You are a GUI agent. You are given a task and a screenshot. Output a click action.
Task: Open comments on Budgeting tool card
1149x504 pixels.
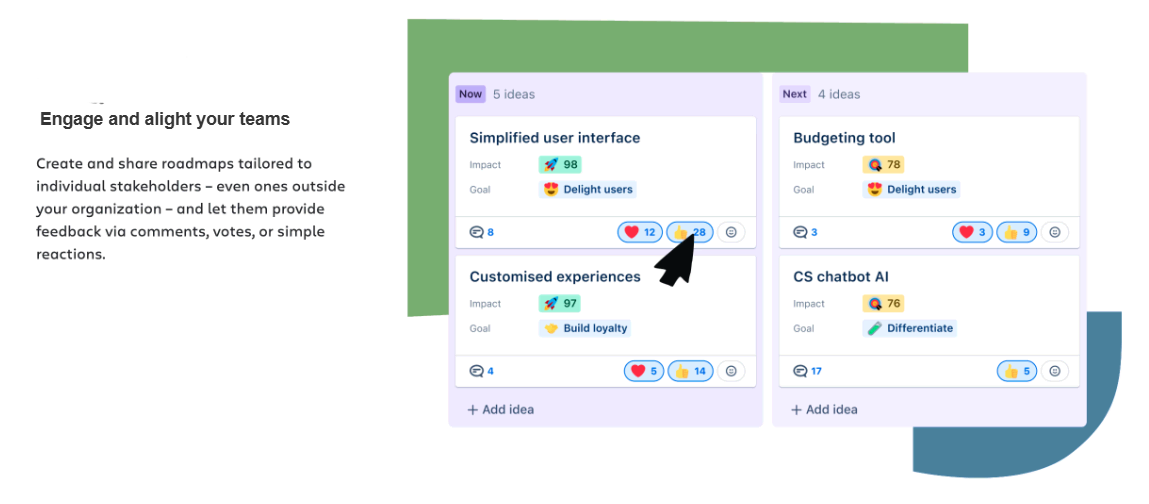click(806, 232)
